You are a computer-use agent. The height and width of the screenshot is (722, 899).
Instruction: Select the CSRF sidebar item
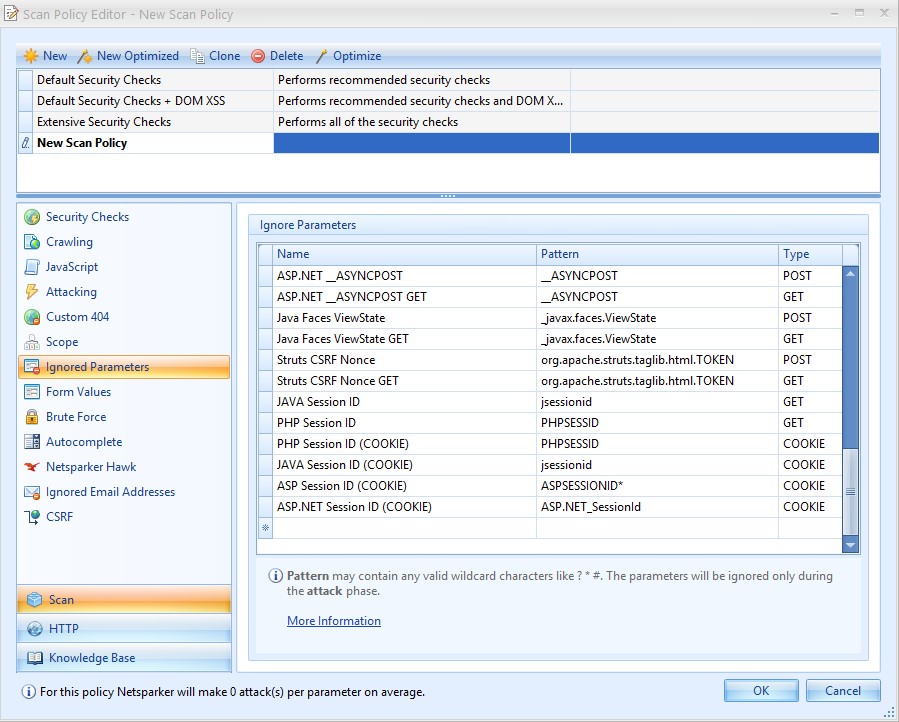point(59,517)
